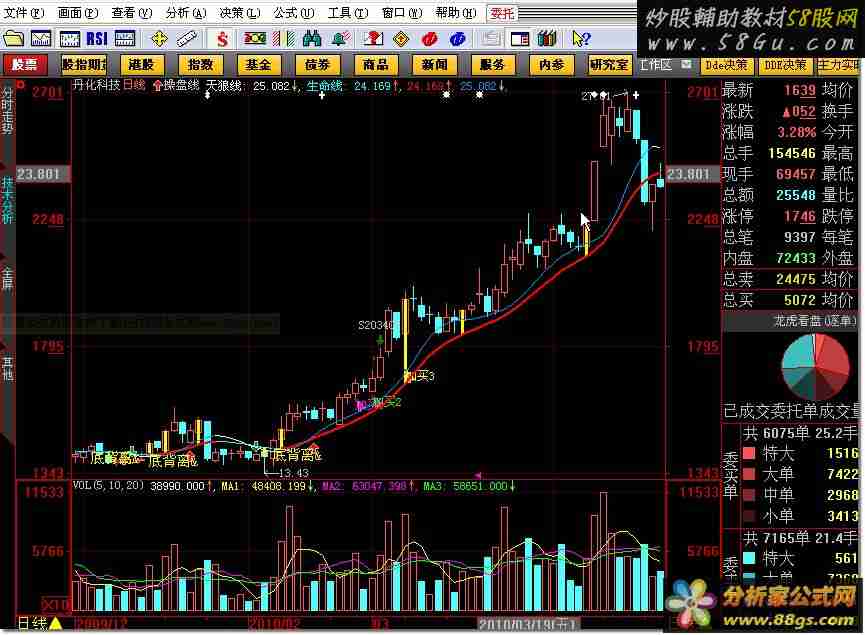Click the 总手 value 154546
The image size is (865, 635).
(792, 153)
